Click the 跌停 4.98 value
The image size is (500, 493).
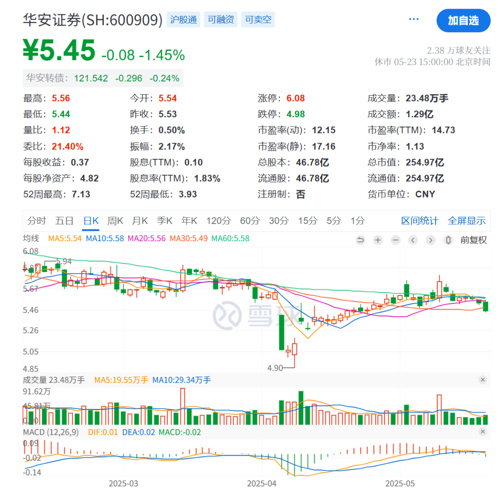point(296,114)
